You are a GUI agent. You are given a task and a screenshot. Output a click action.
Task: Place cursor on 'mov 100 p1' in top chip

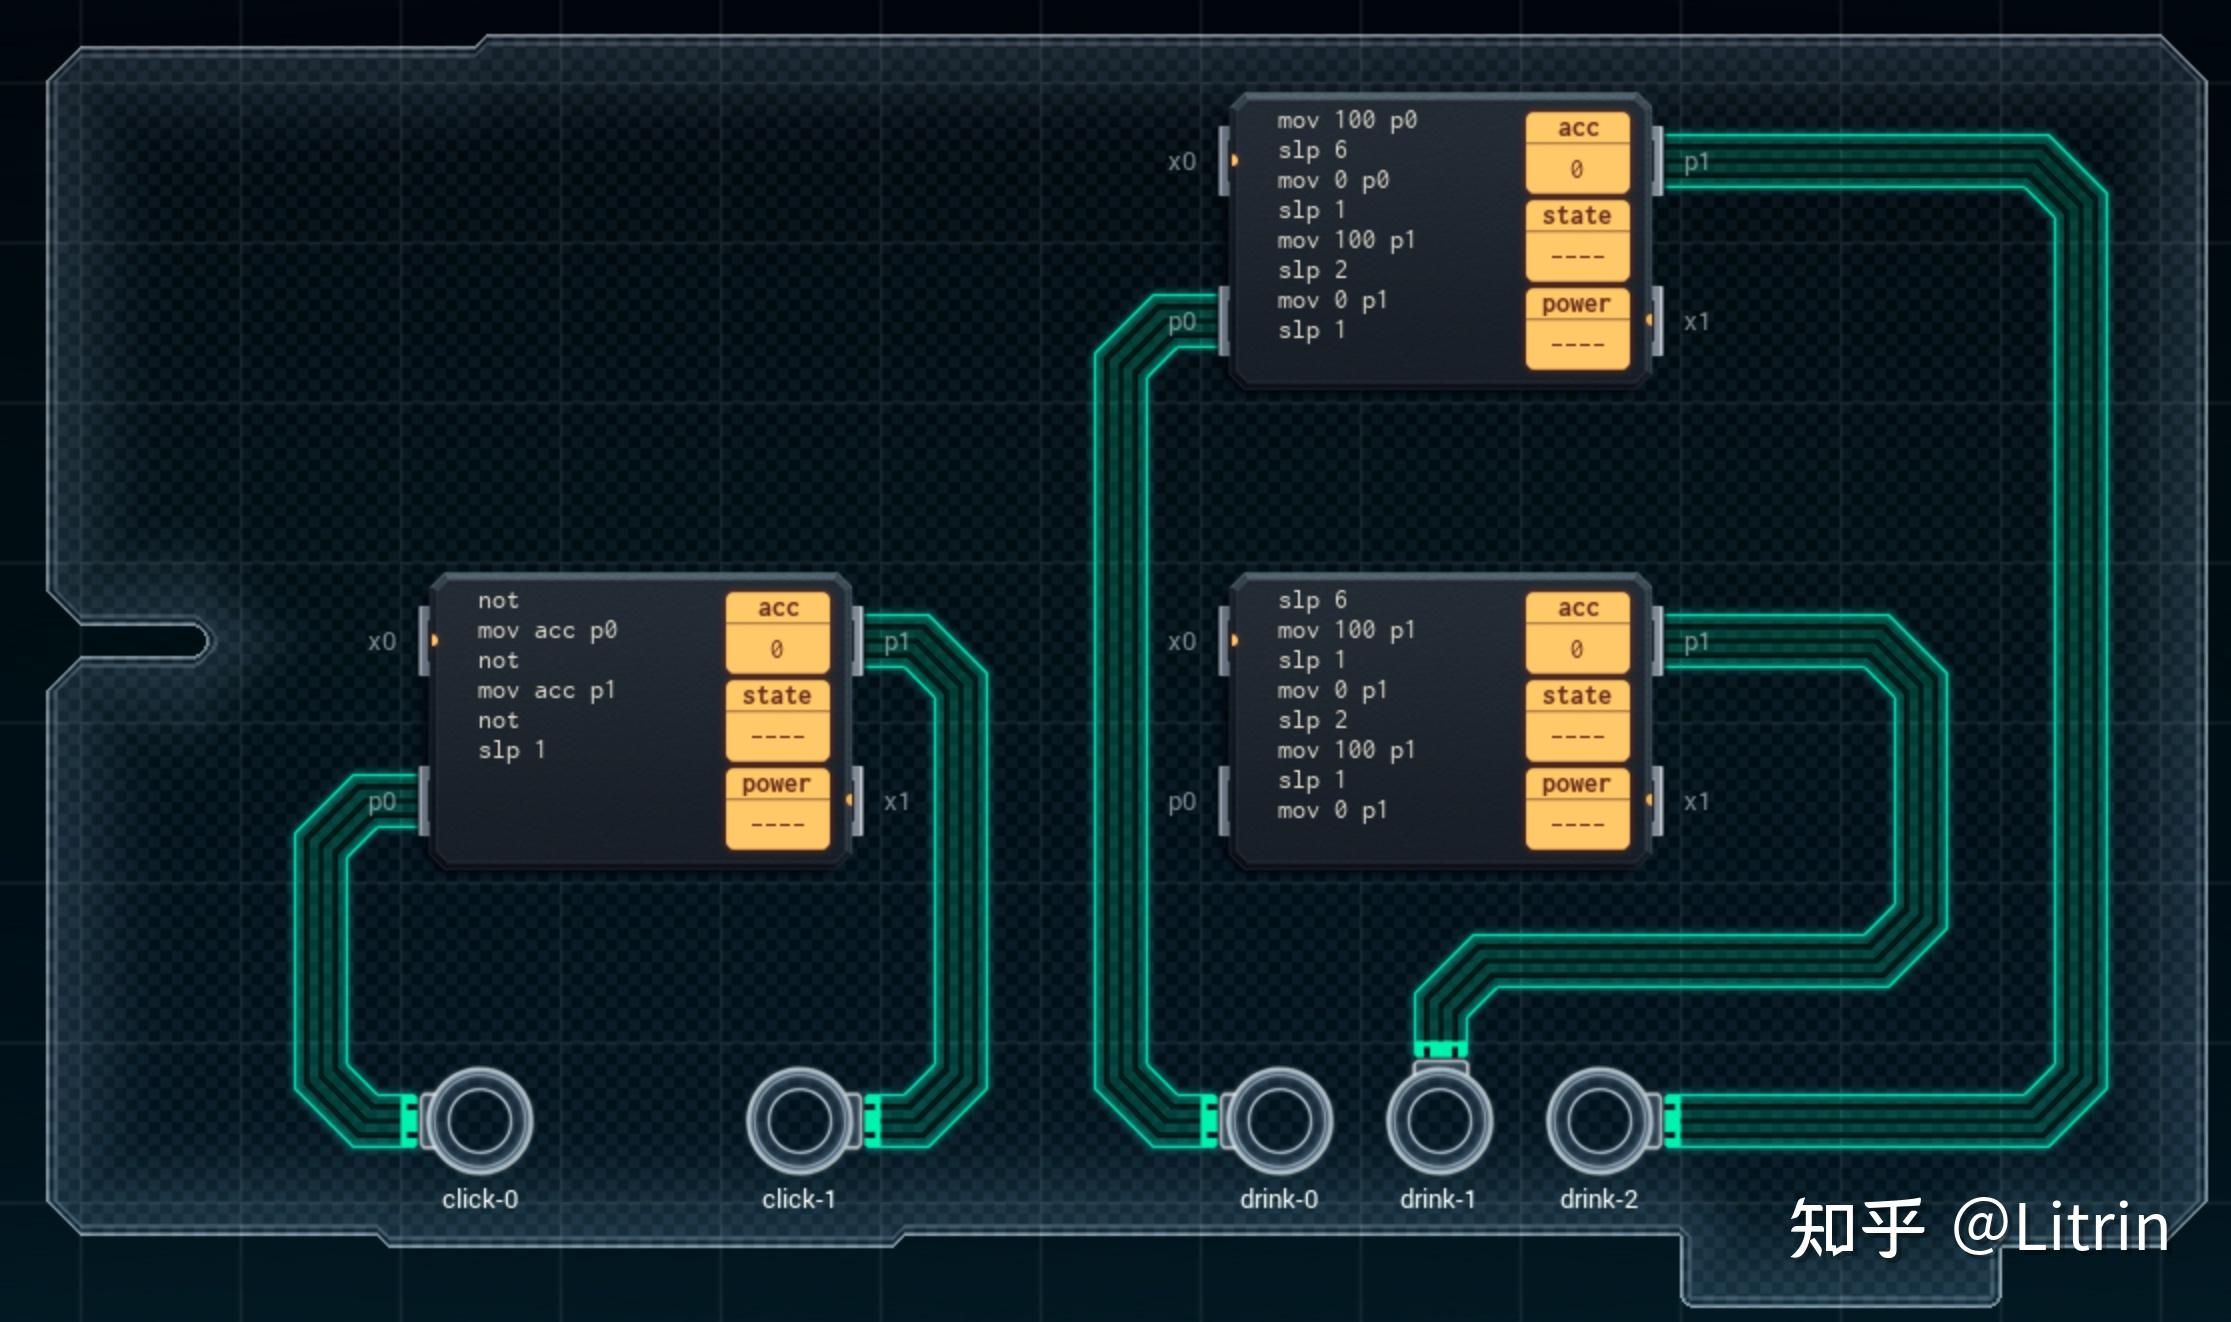1347,240
